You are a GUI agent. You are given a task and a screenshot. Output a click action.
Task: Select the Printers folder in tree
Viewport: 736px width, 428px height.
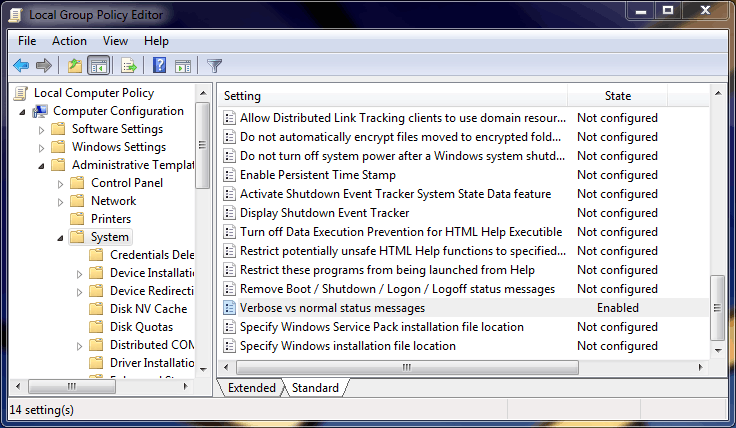click(x=110, y=219)
